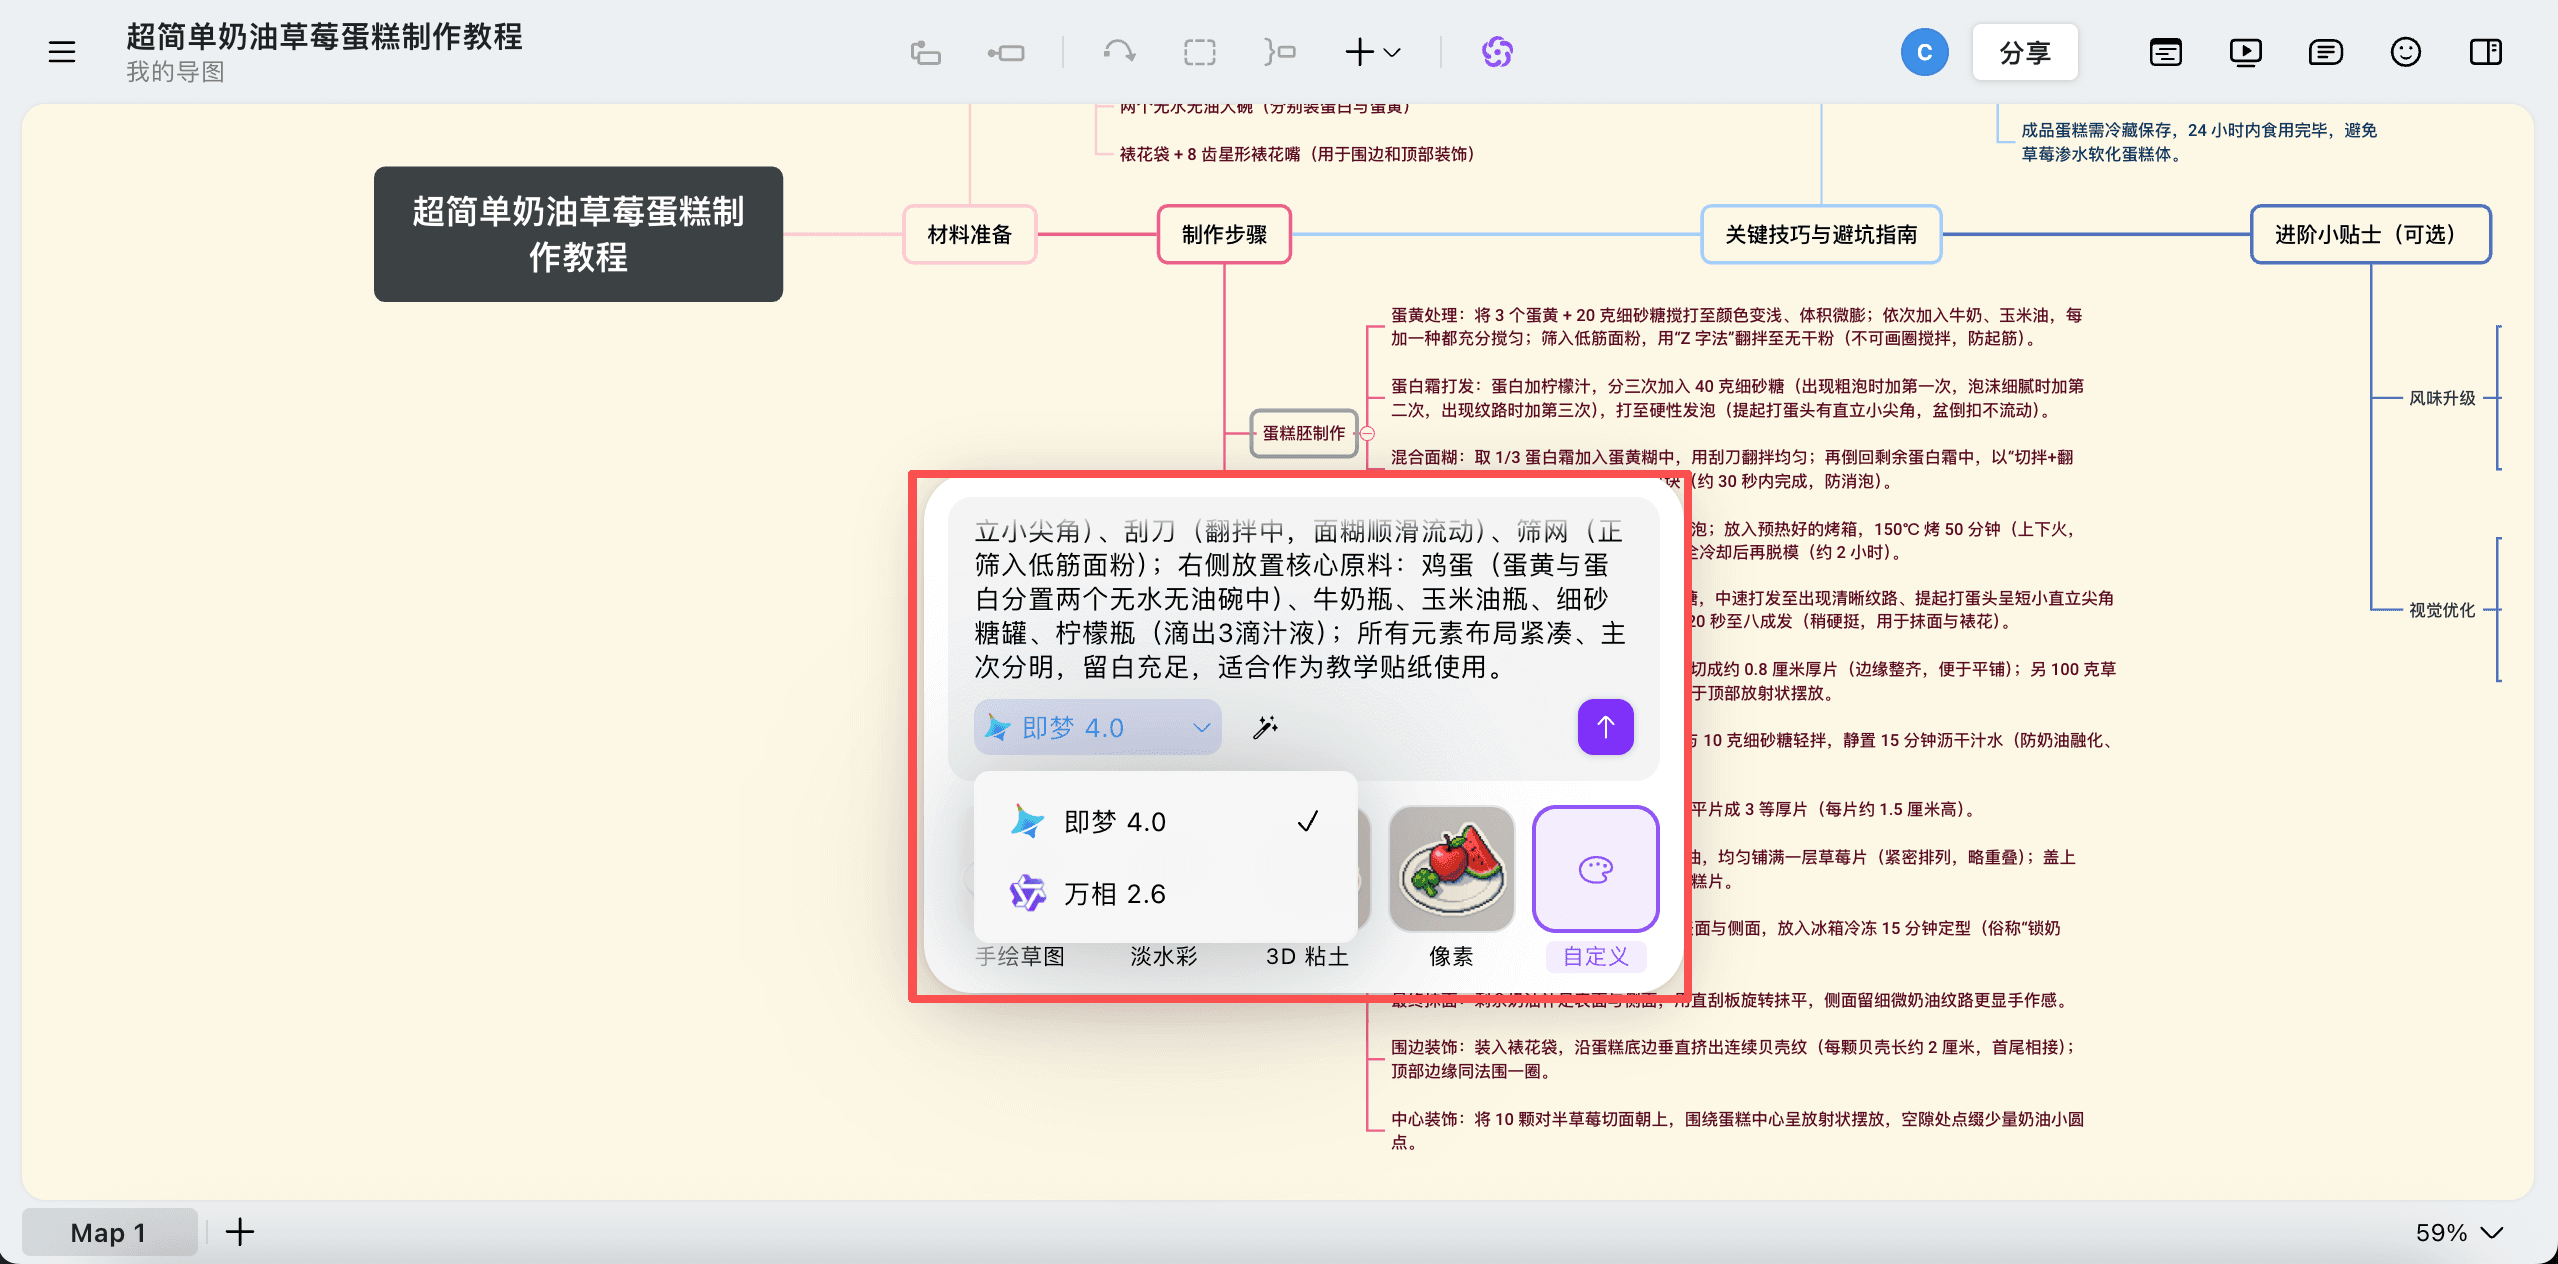Open the hamburger menu top left
This screenshot has width=2558, height=1264.
[x=61, y=51]
